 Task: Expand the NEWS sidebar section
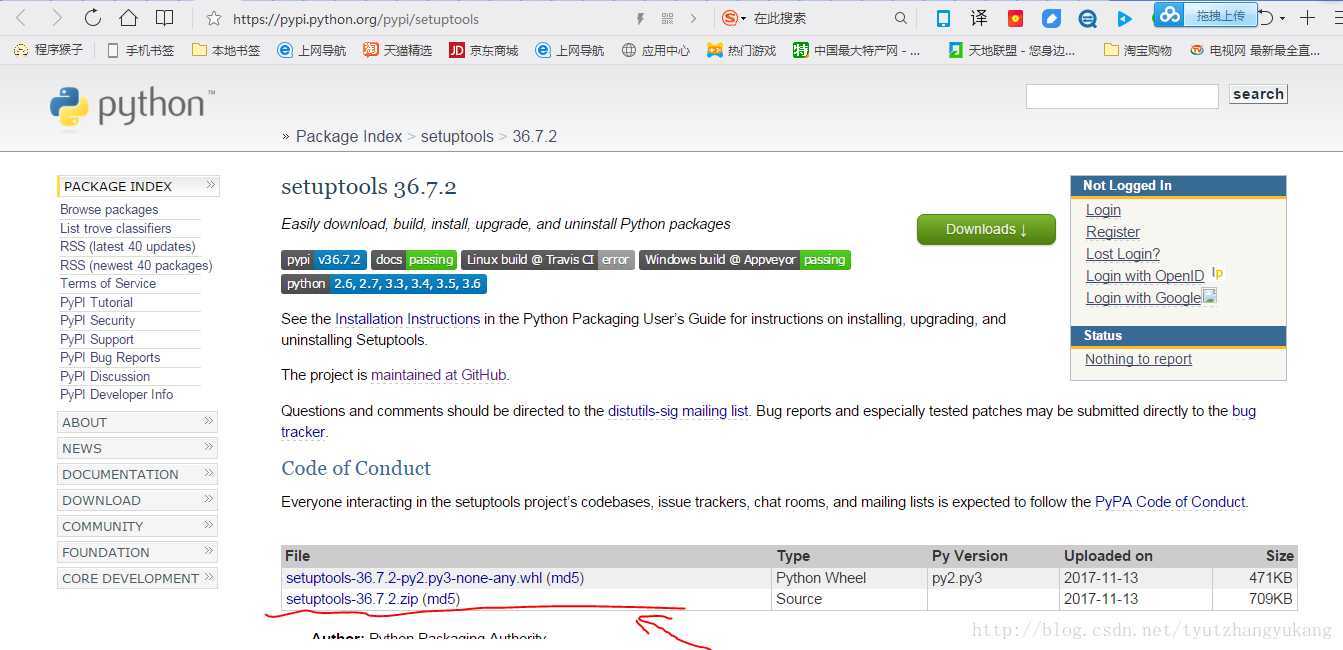pyautogui.click(x=138, y=448)
